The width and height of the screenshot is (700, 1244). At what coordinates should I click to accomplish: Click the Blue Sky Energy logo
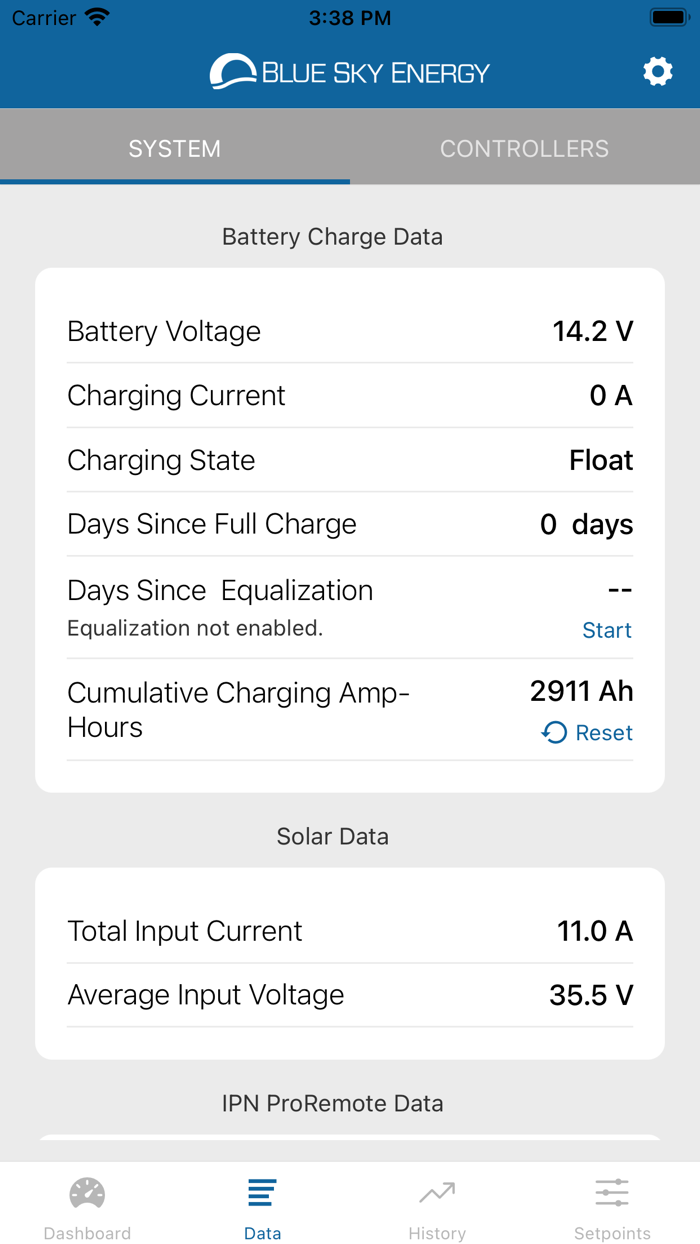click(x=348, y=71)
